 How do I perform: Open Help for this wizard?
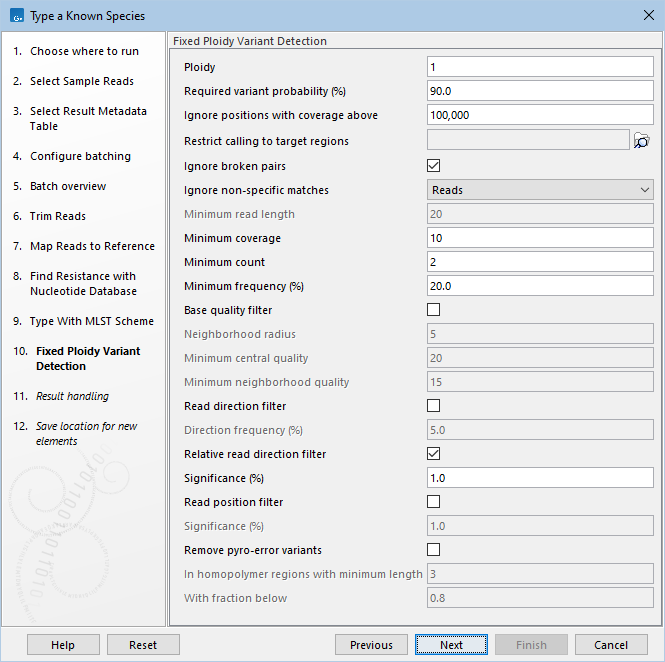point(63,645)
